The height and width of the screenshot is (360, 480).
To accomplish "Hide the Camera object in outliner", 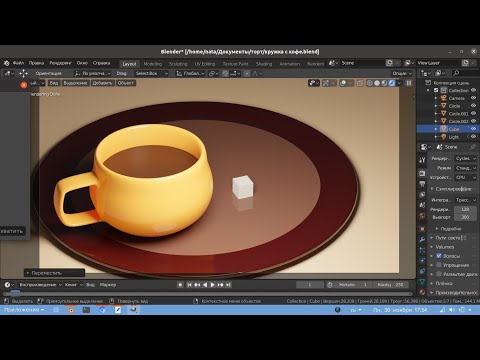I will pos(473,98).
